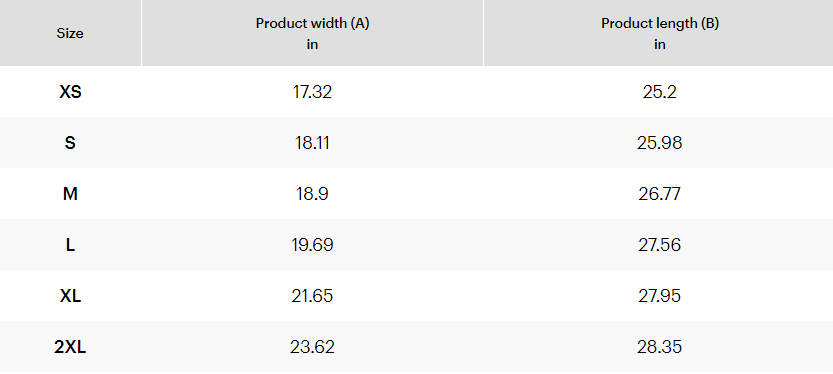Select the 28.35 length value
Screen dimensions: 833x374
pyautogui.click(x=660, y=347)
